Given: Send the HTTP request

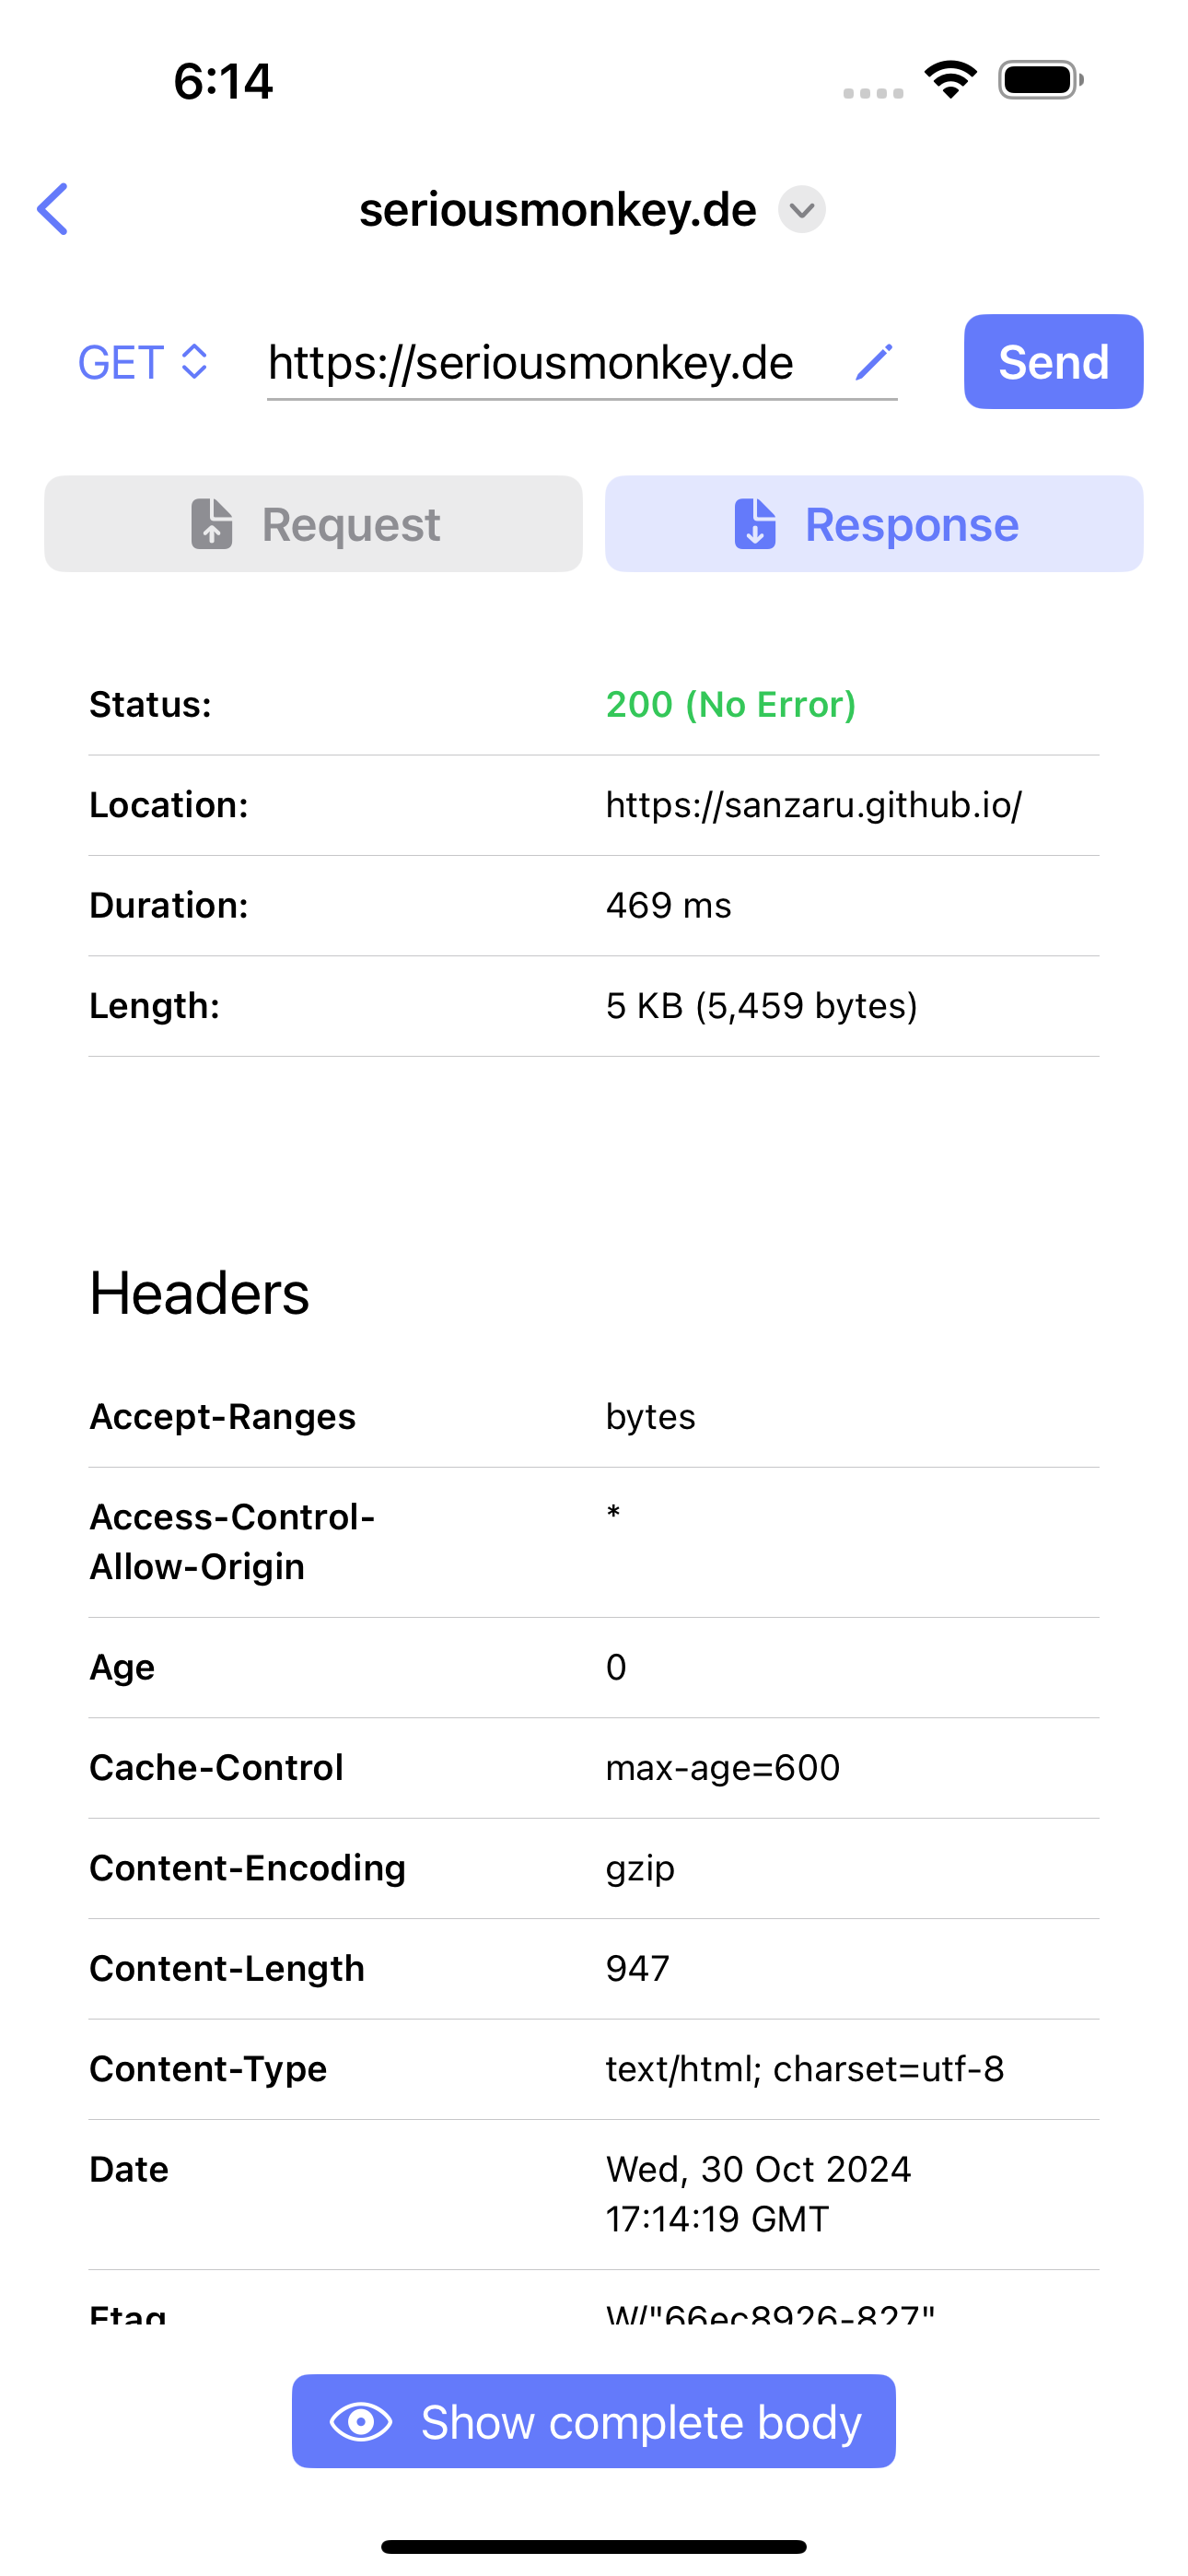Looking at the screenshot, I should (1053, 362).
